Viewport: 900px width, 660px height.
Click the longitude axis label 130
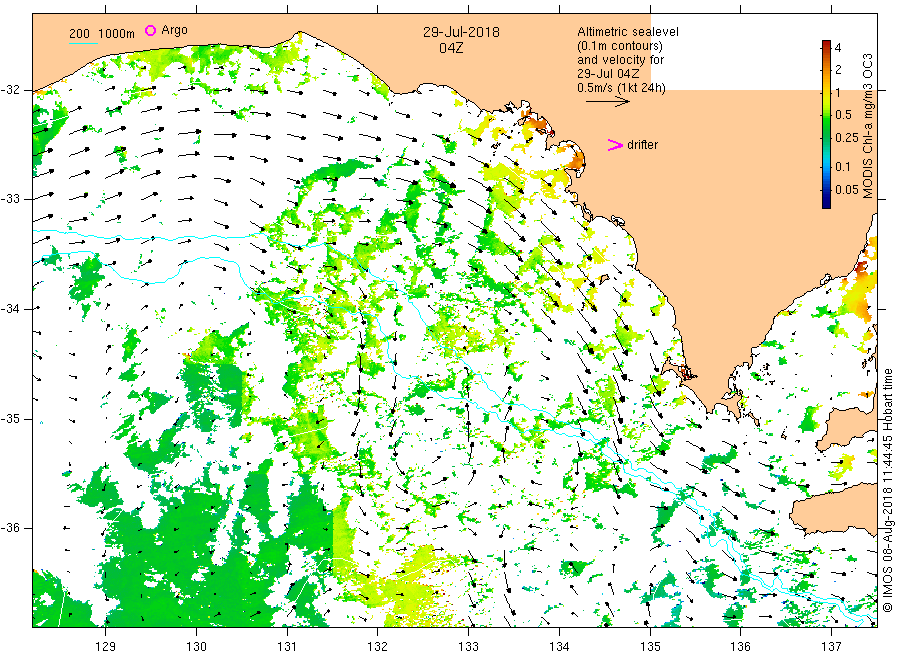pos(196,647)
